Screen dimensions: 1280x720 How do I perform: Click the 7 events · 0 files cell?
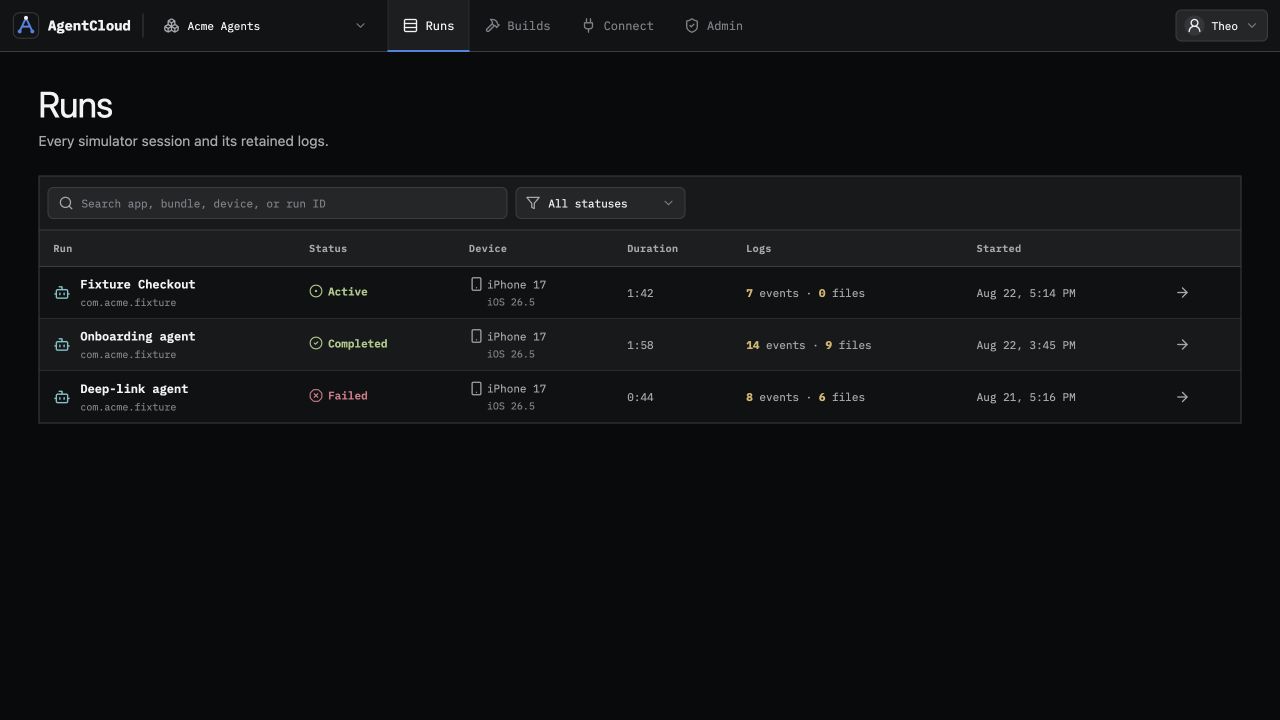click(x=805, y=293)
